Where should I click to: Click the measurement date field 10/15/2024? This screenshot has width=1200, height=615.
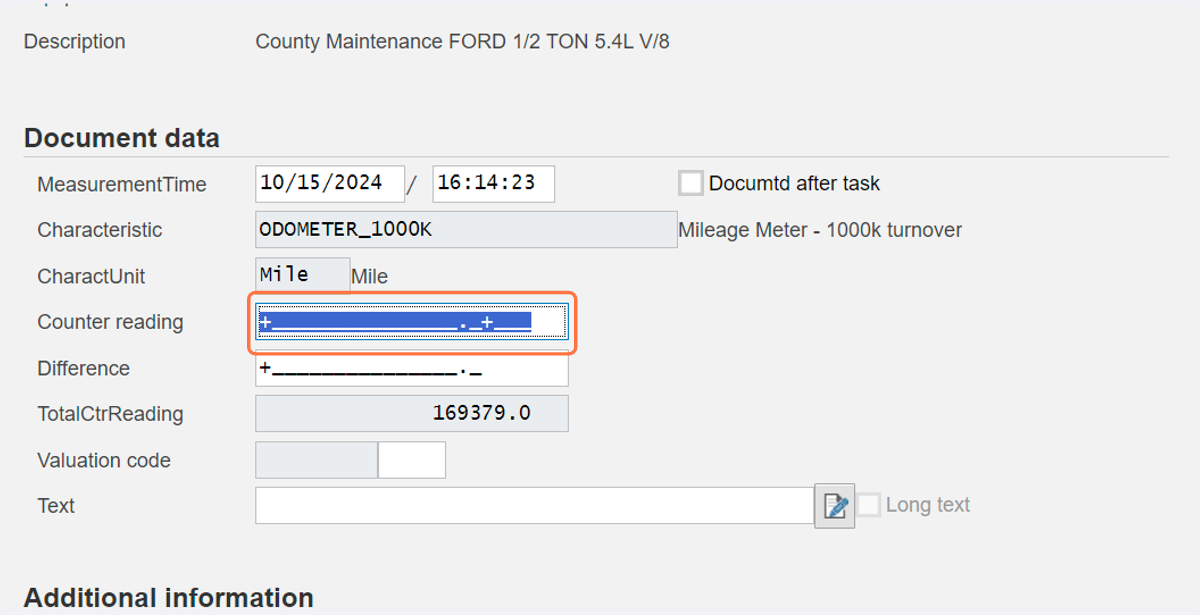tap(330, 183)
